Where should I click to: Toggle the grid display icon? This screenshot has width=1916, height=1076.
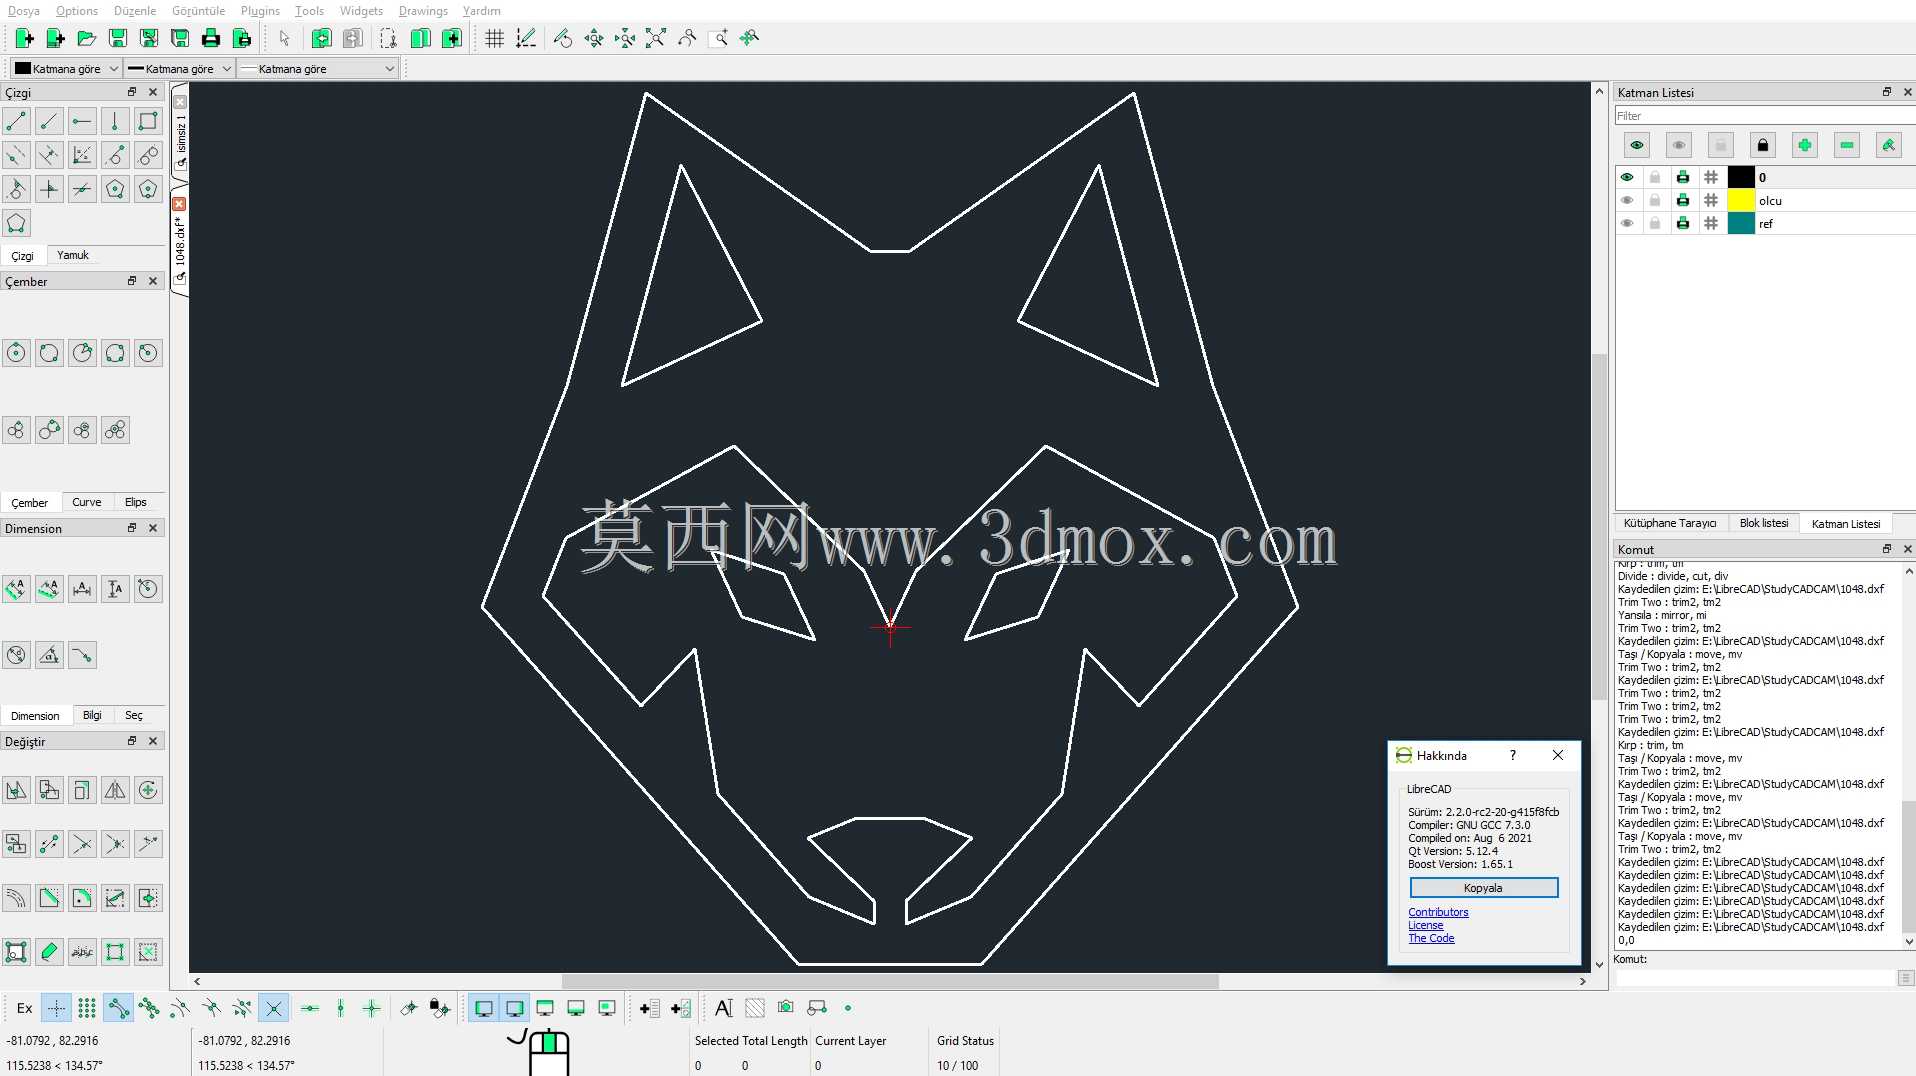click(x=494, y=38)
